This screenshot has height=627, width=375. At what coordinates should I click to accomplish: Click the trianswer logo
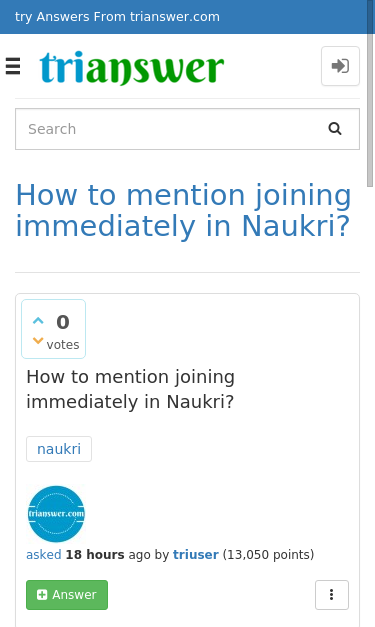coord(132,68)
